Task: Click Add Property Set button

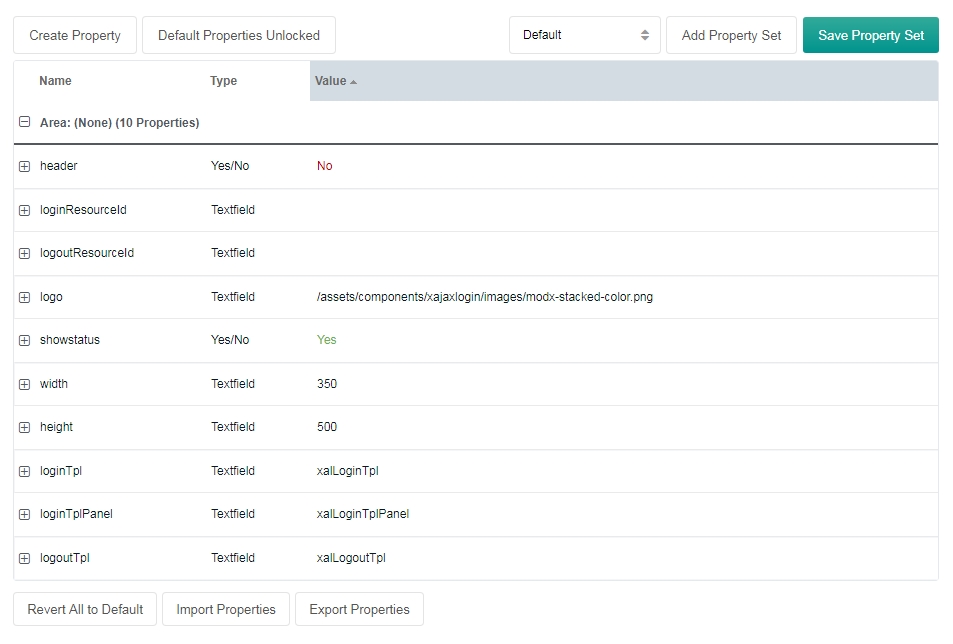Action: click(x=731, y=35)
